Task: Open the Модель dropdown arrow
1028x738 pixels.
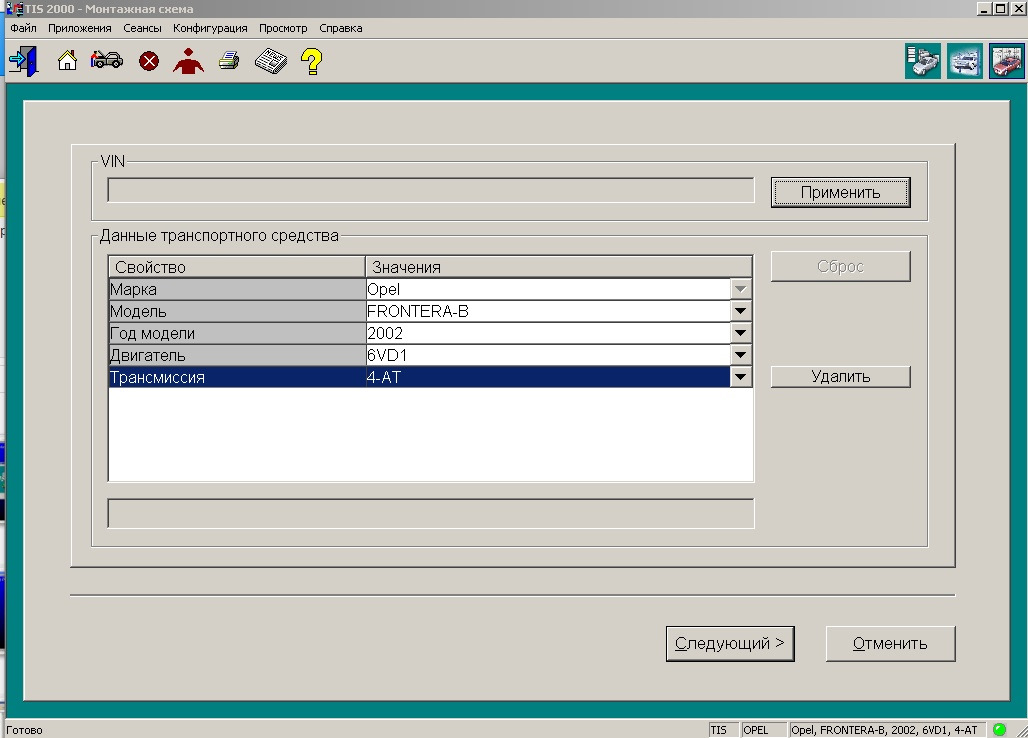Action: click(x=740, y=311)
